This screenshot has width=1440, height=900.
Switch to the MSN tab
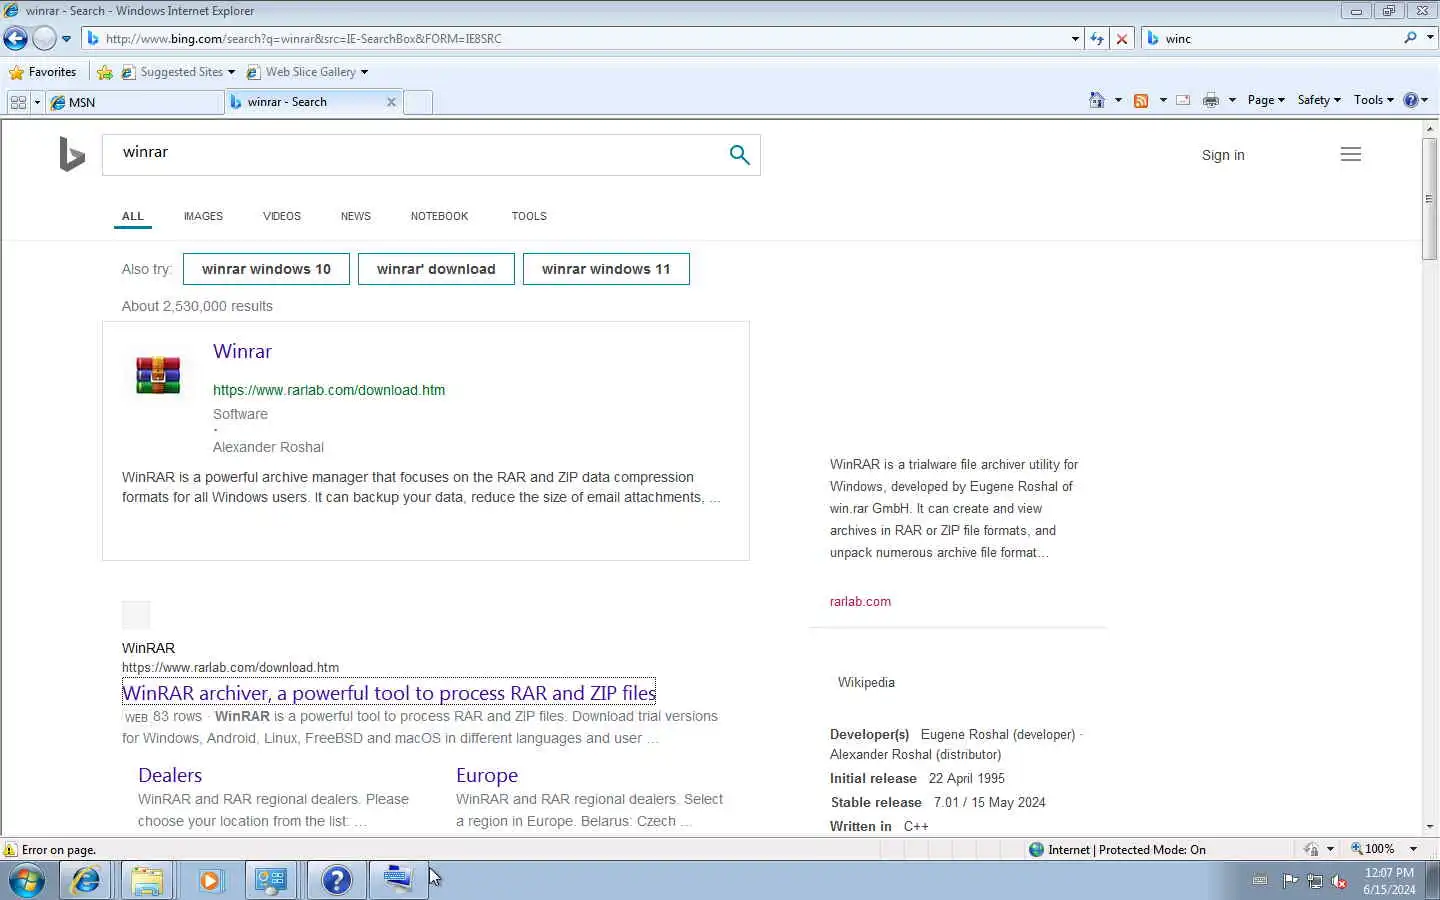pyautogui.click(x=134, y=102)
